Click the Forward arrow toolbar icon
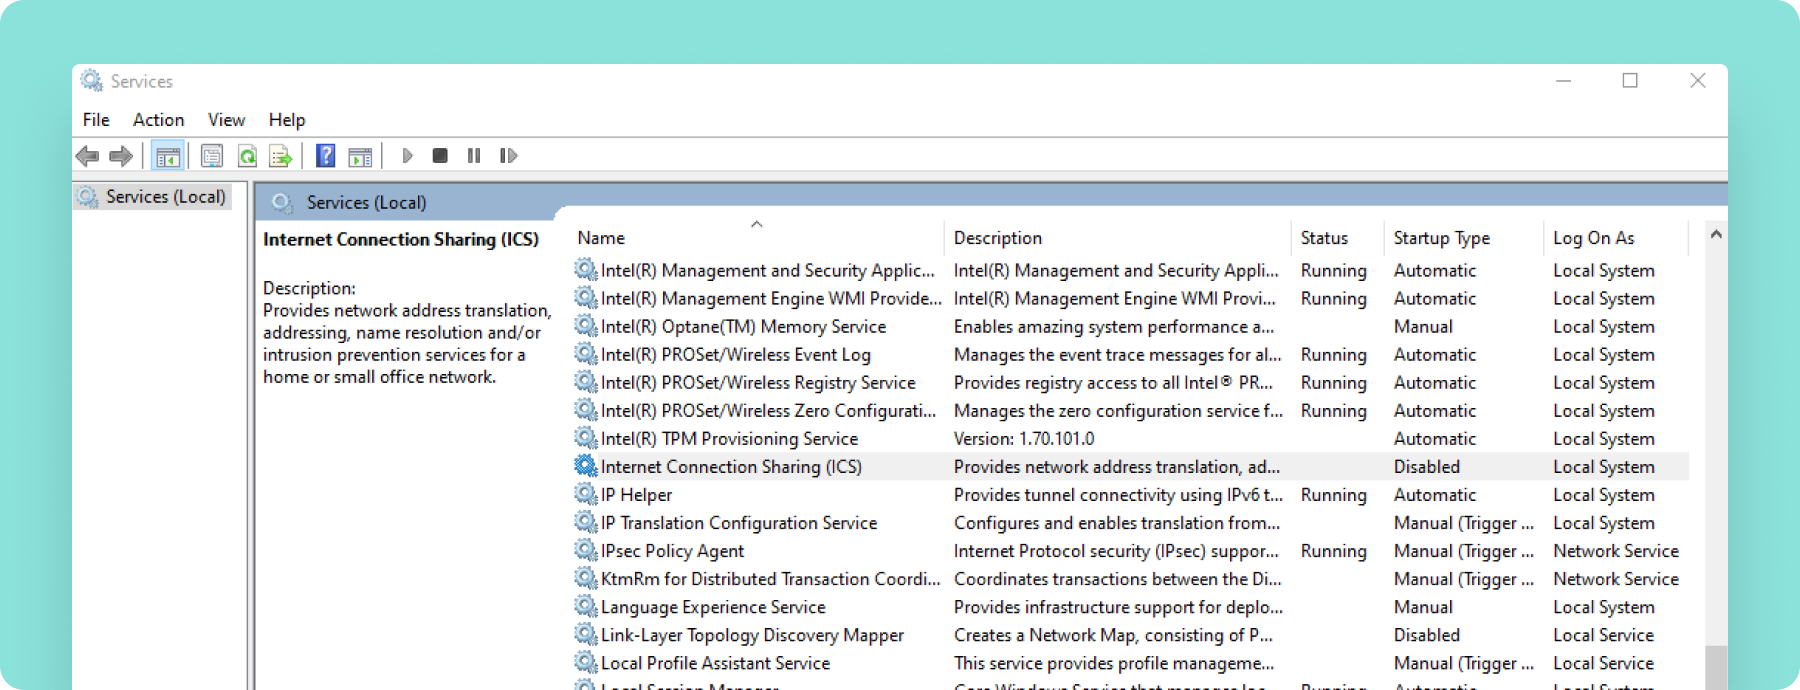This screenshot has height=690, width=1800. pyautogui.click(x=121, y=156)
